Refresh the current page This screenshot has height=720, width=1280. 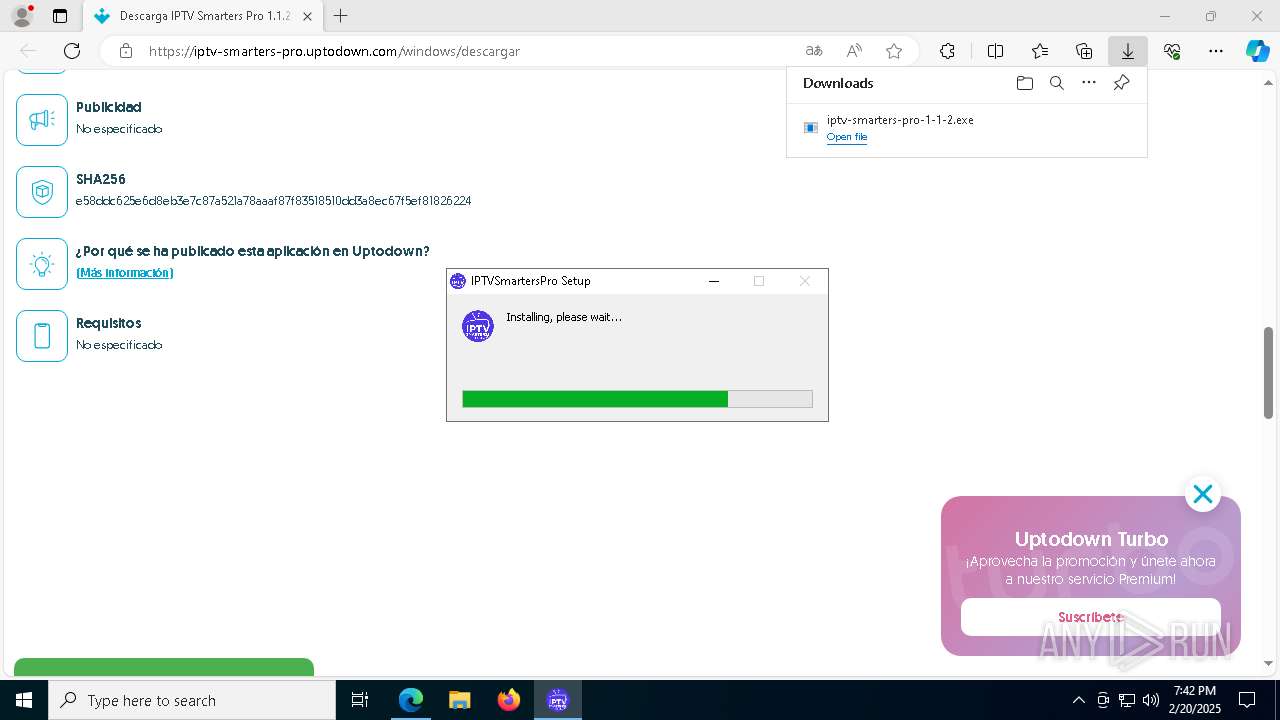pos(72,51)
